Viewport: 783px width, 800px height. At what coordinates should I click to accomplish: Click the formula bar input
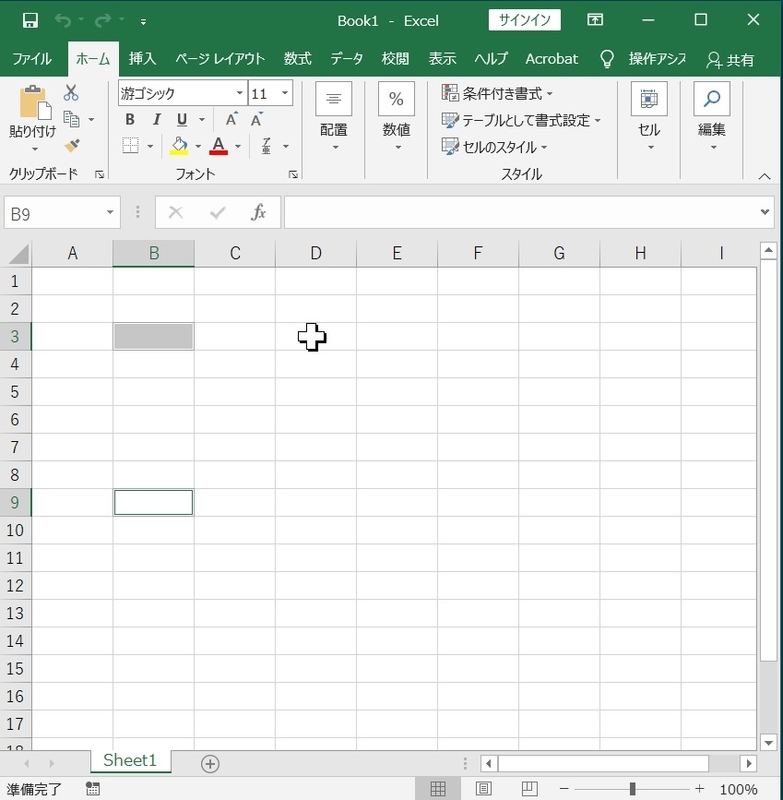click(520, 212)
